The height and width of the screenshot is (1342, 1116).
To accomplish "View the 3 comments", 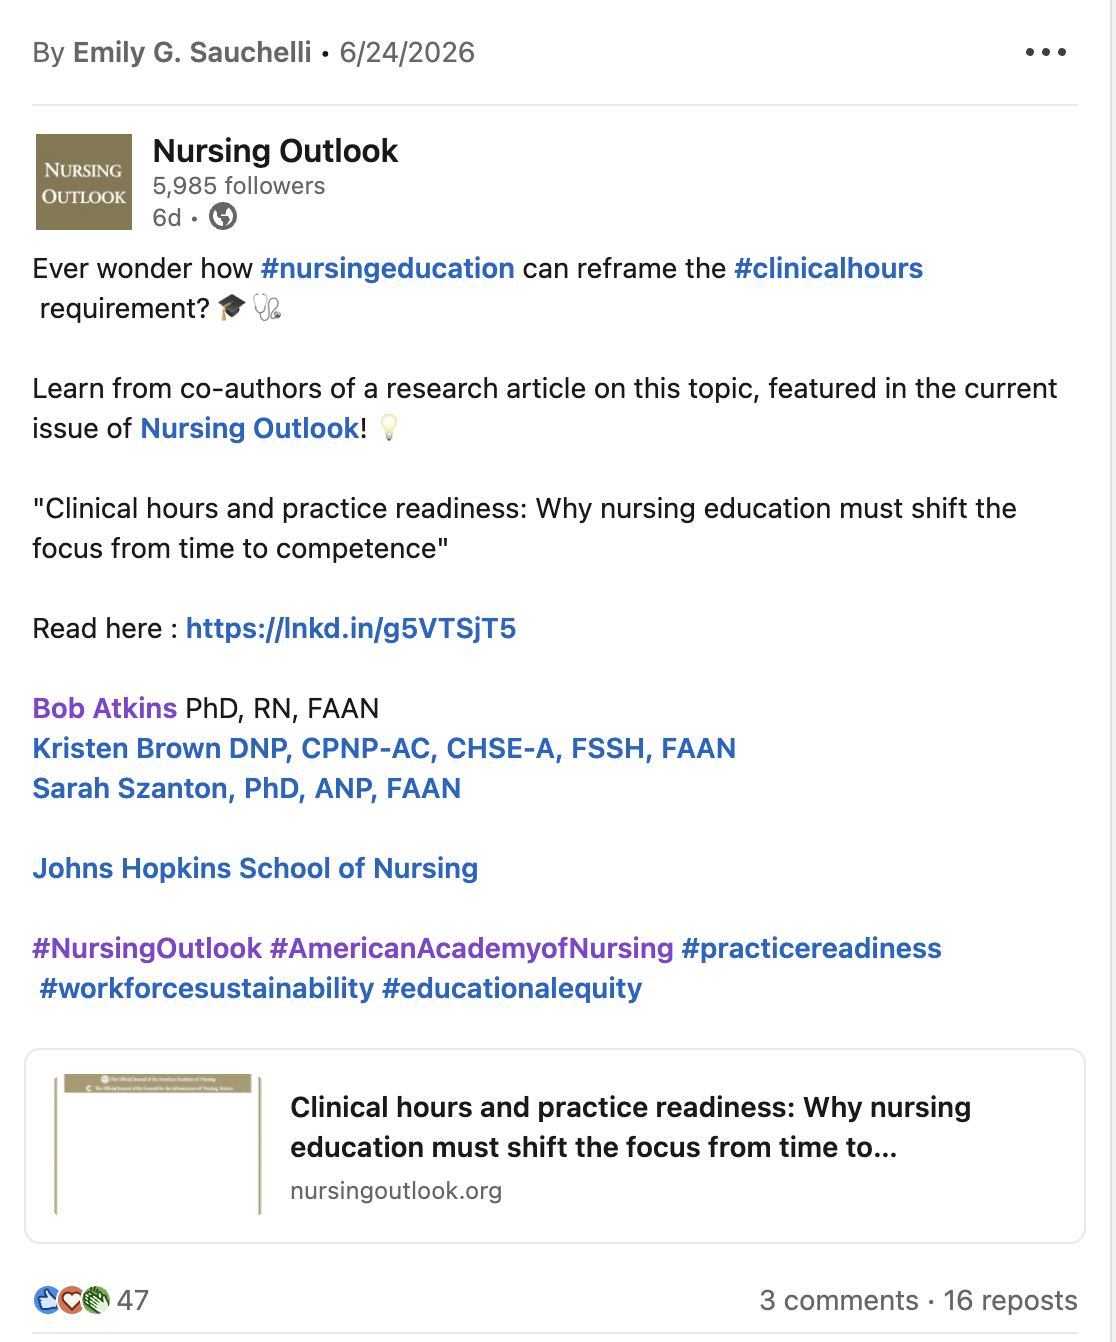I will pos(838,1300).
